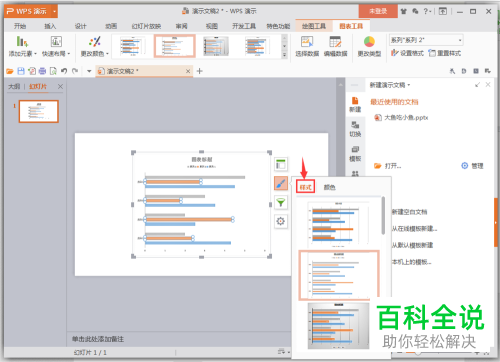Open the chart series selector combo box

426,40
